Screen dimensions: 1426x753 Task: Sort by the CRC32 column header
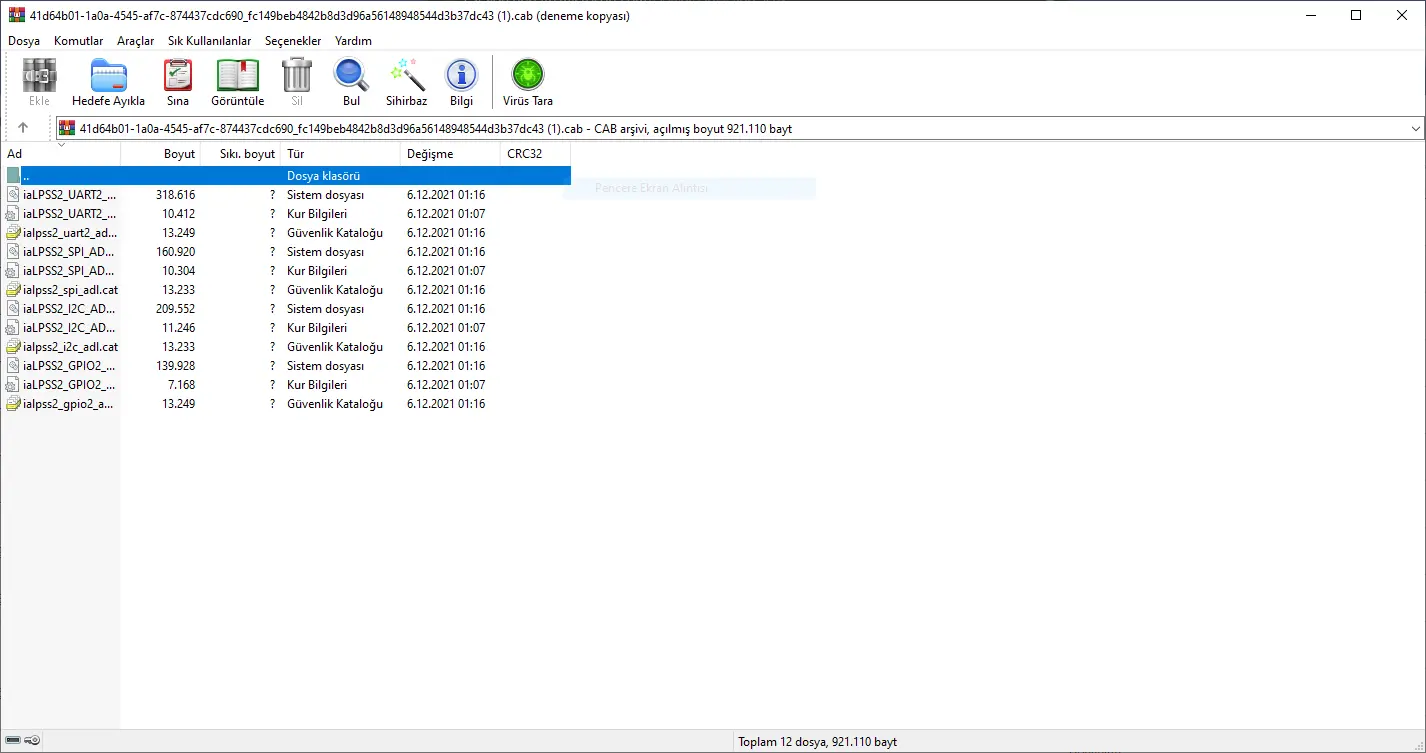click(x=536, y=154)
